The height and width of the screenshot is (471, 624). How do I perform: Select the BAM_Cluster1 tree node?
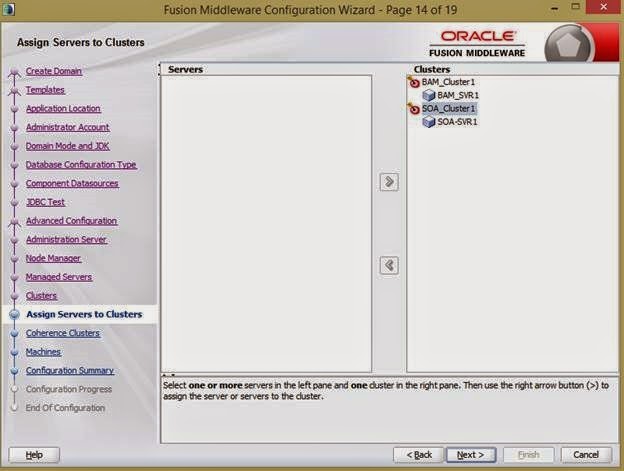tap(448, 82)
